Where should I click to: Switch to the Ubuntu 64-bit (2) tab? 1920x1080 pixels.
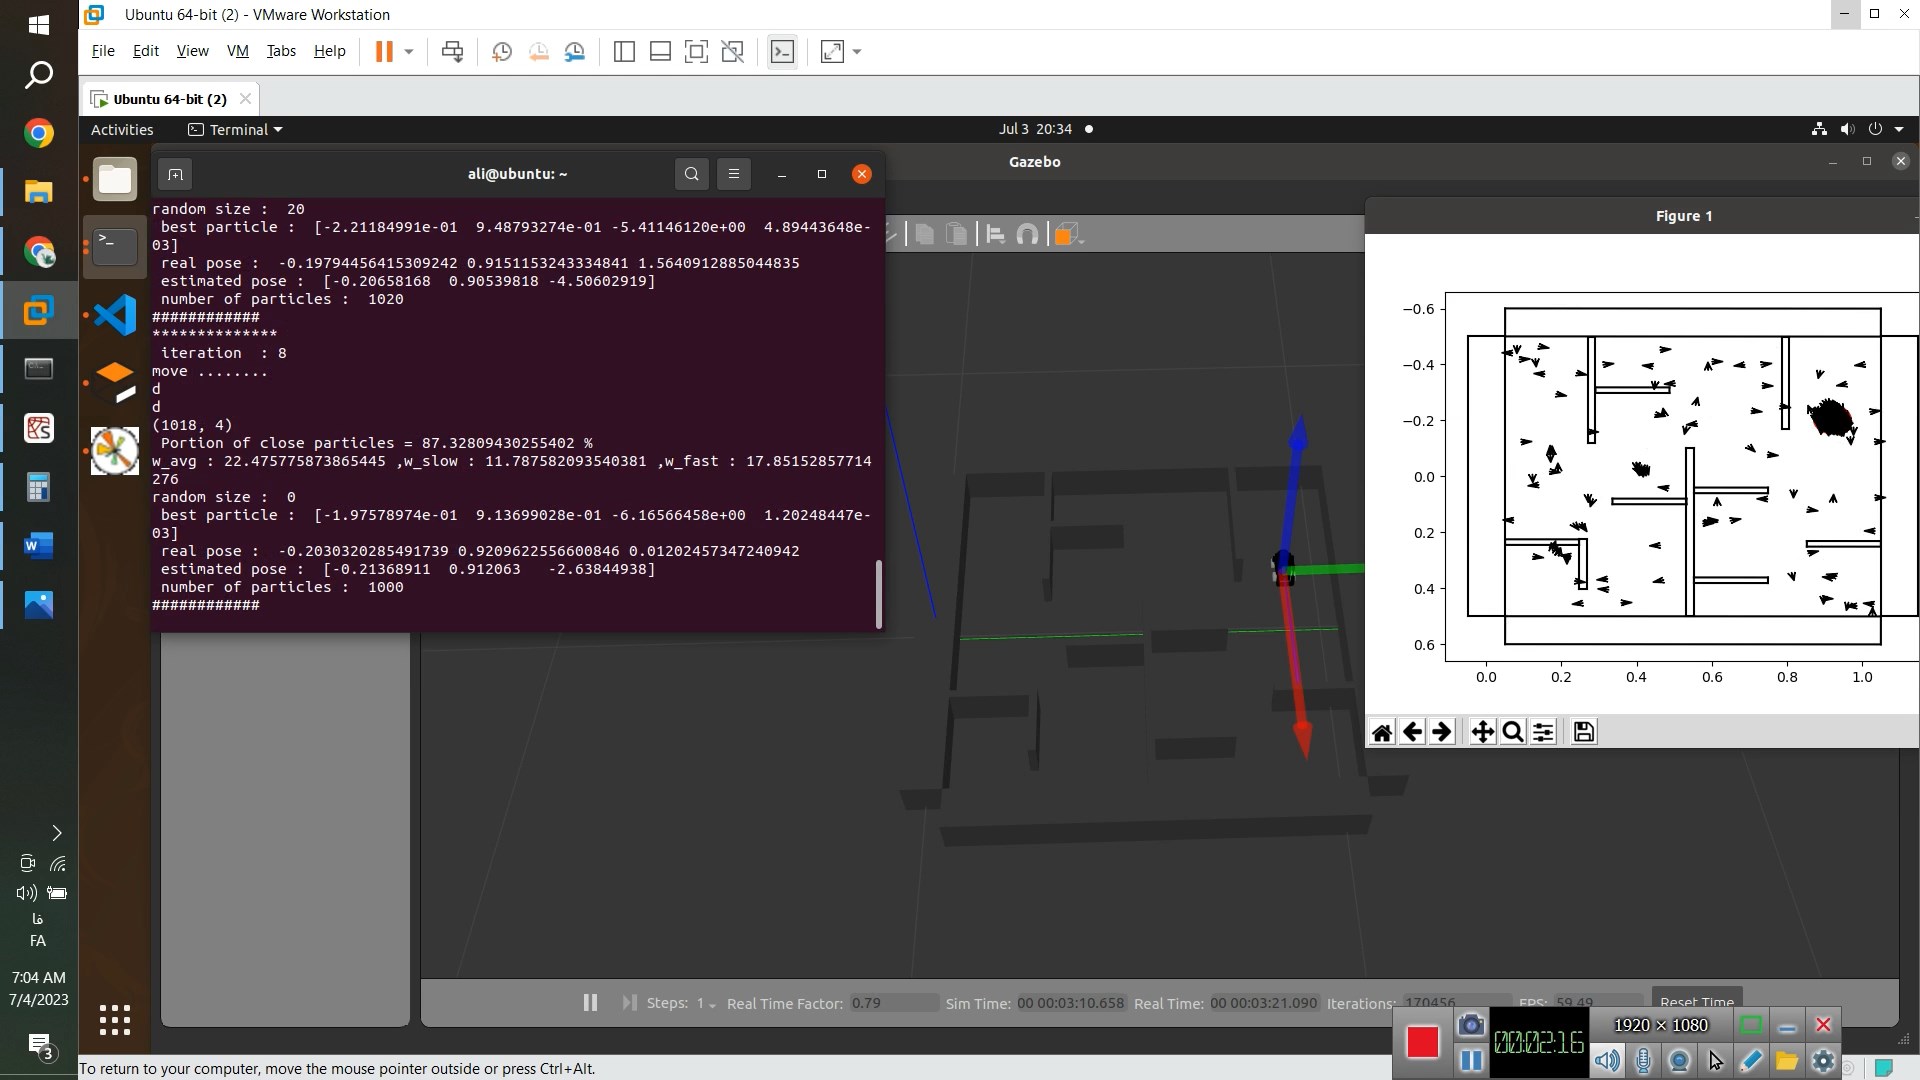point(165,98)
